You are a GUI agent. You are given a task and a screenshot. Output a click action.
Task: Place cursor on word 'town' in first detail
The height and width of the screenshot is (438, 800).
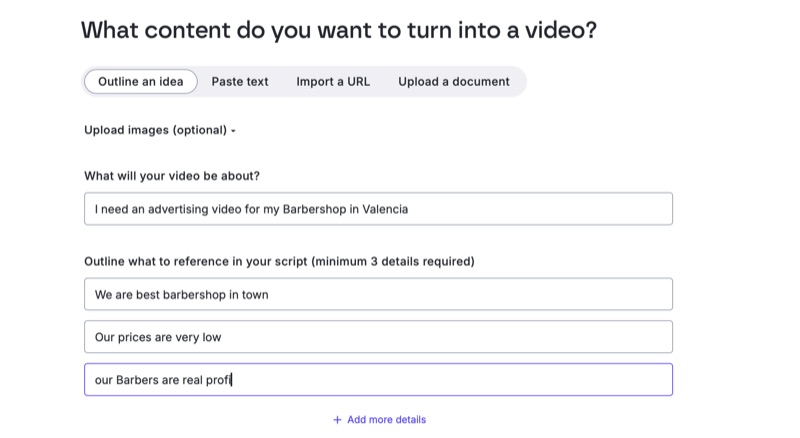tap(255, 294)
